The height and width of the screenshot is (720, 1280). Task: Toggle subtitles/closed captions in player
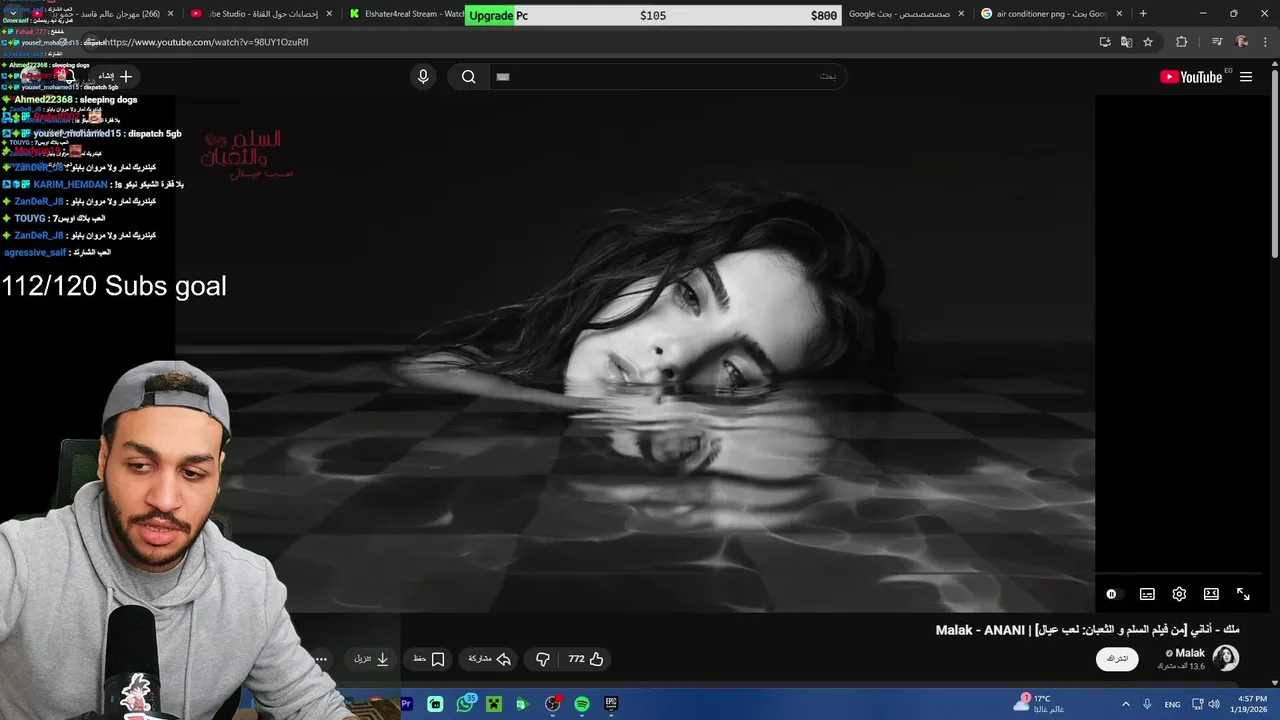click(1147, 594)
